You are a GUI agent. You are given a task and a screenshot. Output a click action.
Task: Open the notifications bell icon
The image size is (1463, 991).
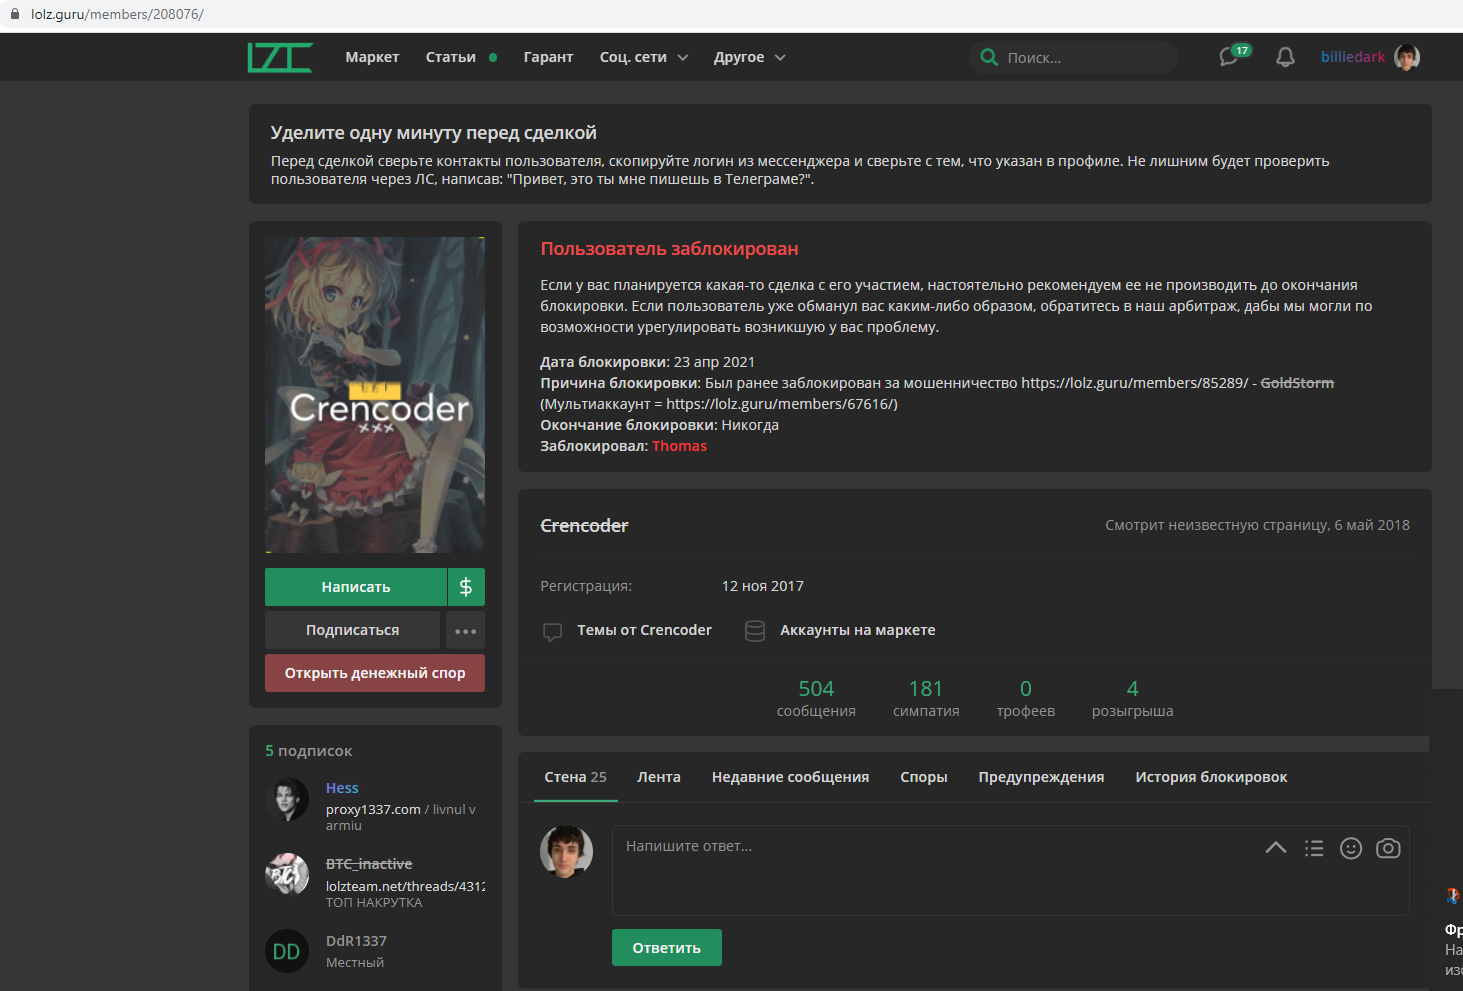point(1285,57)
